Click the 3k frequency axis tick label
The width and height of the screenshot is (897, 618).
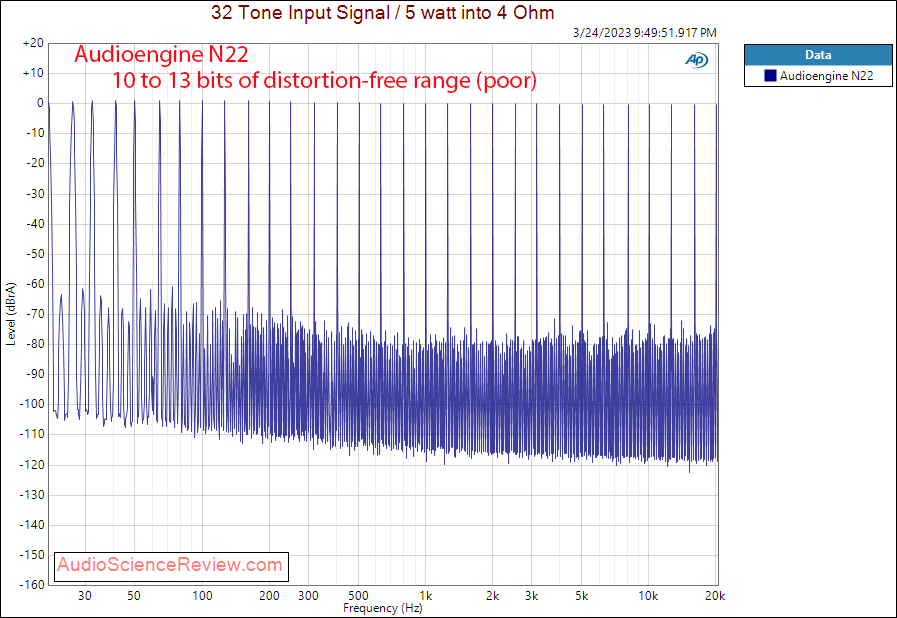point(532,596)
